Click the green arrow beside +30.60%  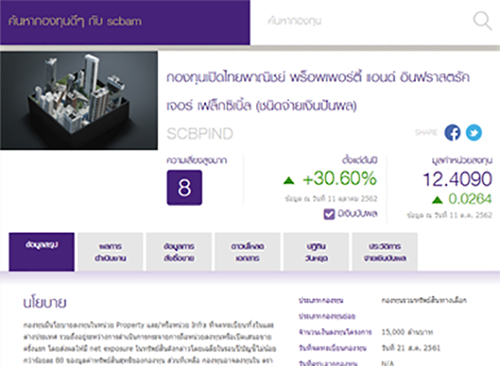(x=289, y=180)
